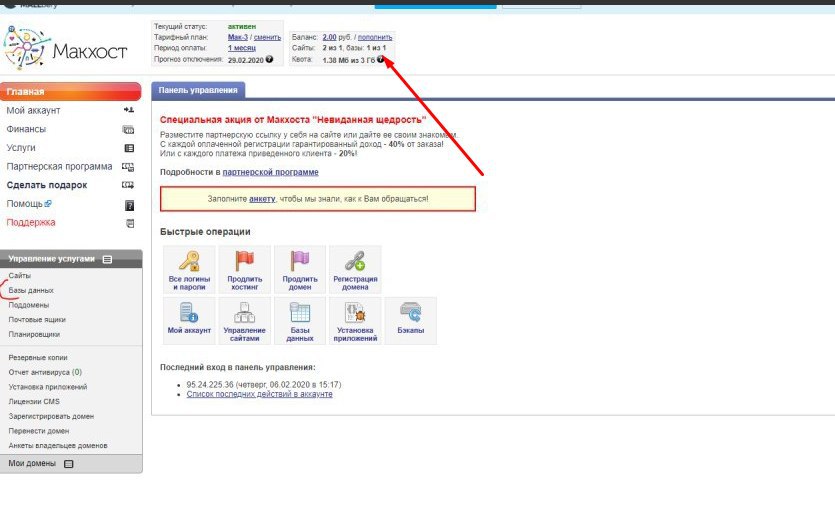Go to 'Почтовые ящики' in the sidebar
The width and height of the screenshot is (835, 526).
pos(37,319)
